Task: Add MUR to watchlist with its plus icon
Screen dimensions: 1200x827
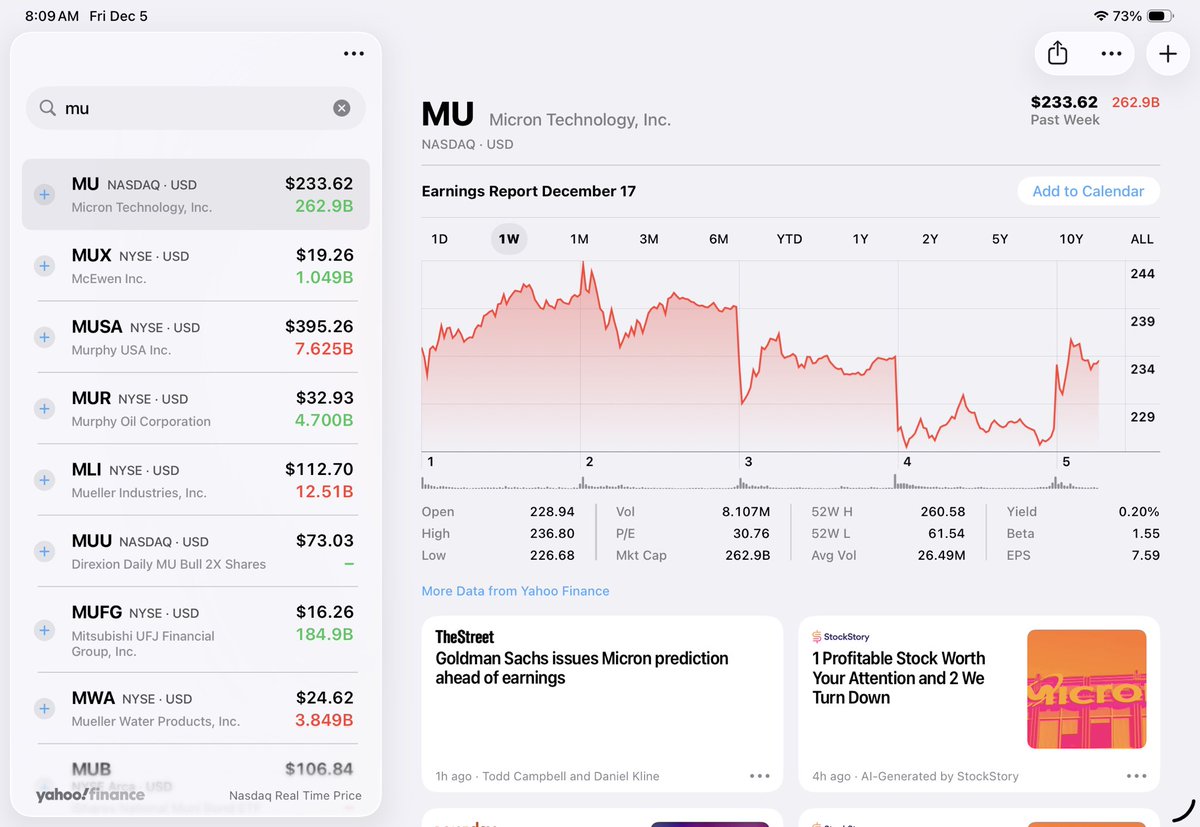Action: click(44, 408)
